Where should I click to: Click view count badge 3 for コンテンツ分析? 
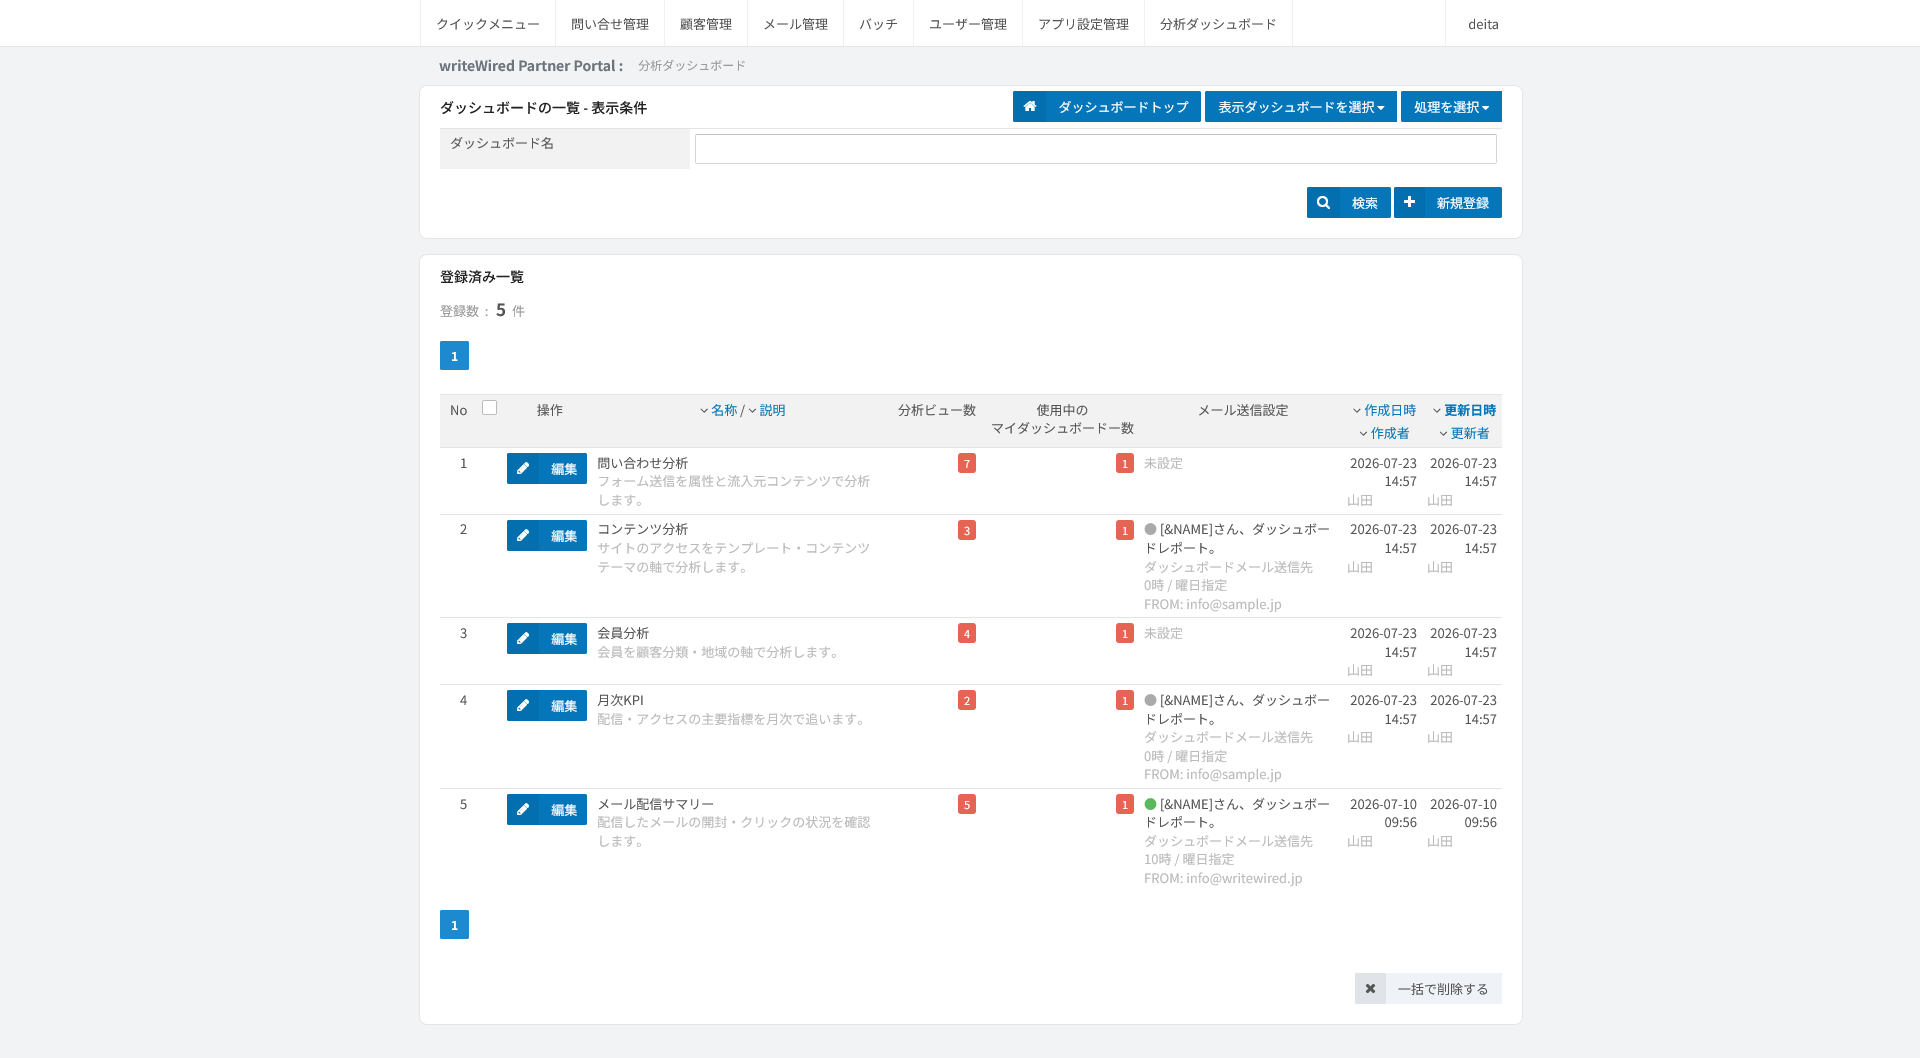tap(966, 530)
